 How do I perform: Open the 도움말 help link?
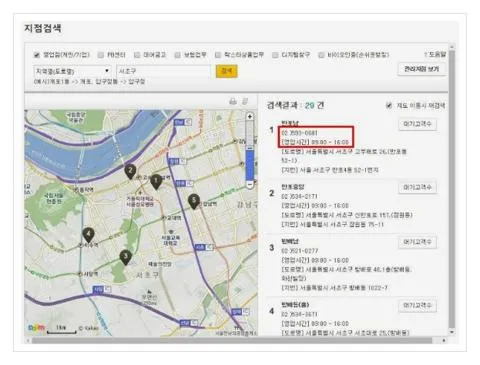(435, 54)
